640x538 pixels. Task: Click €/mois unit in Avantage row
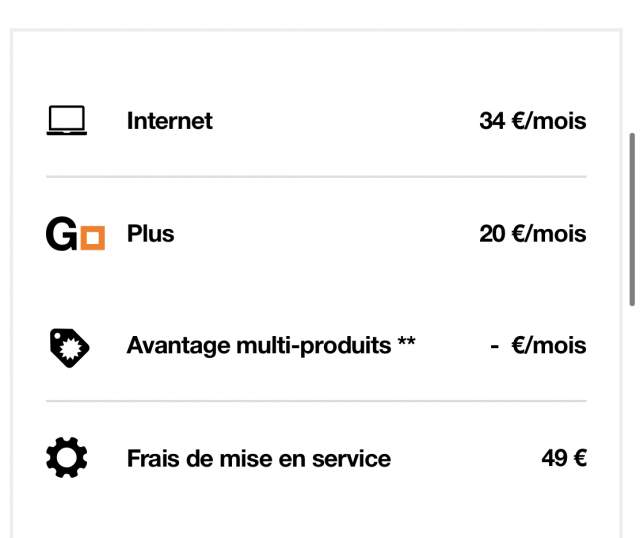548,346
